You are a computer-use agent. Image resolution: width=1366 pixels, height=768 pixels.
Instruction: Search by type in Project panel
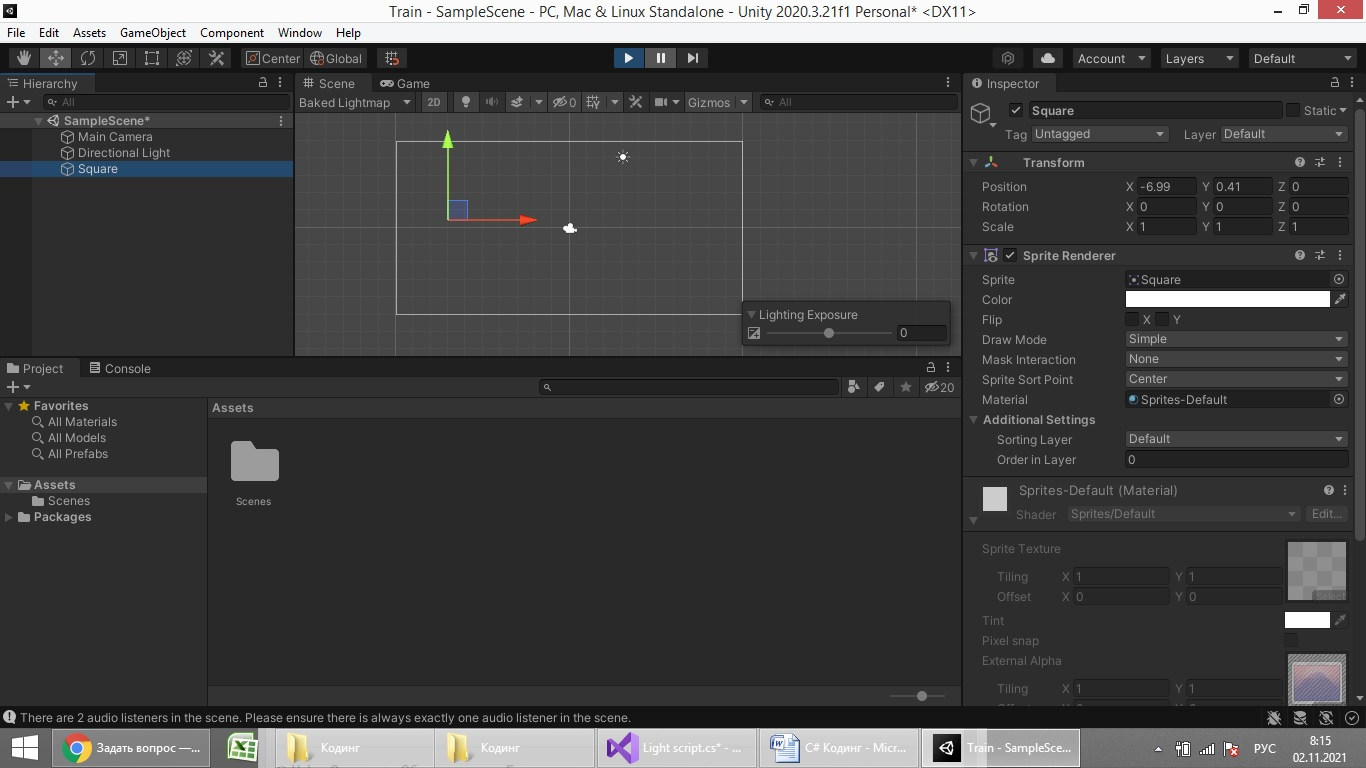pyautogui.click(x=853, y=387)
